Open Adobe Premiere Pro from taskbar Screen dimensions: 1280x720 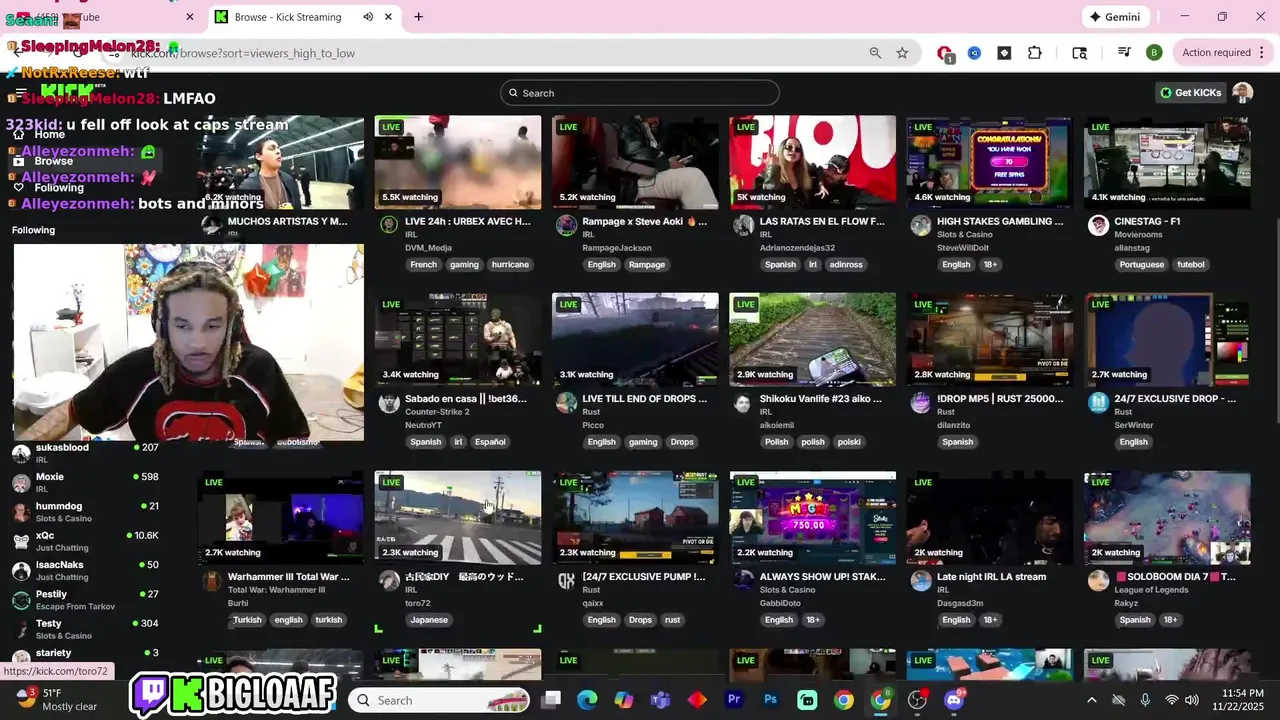tap(734, 700)
